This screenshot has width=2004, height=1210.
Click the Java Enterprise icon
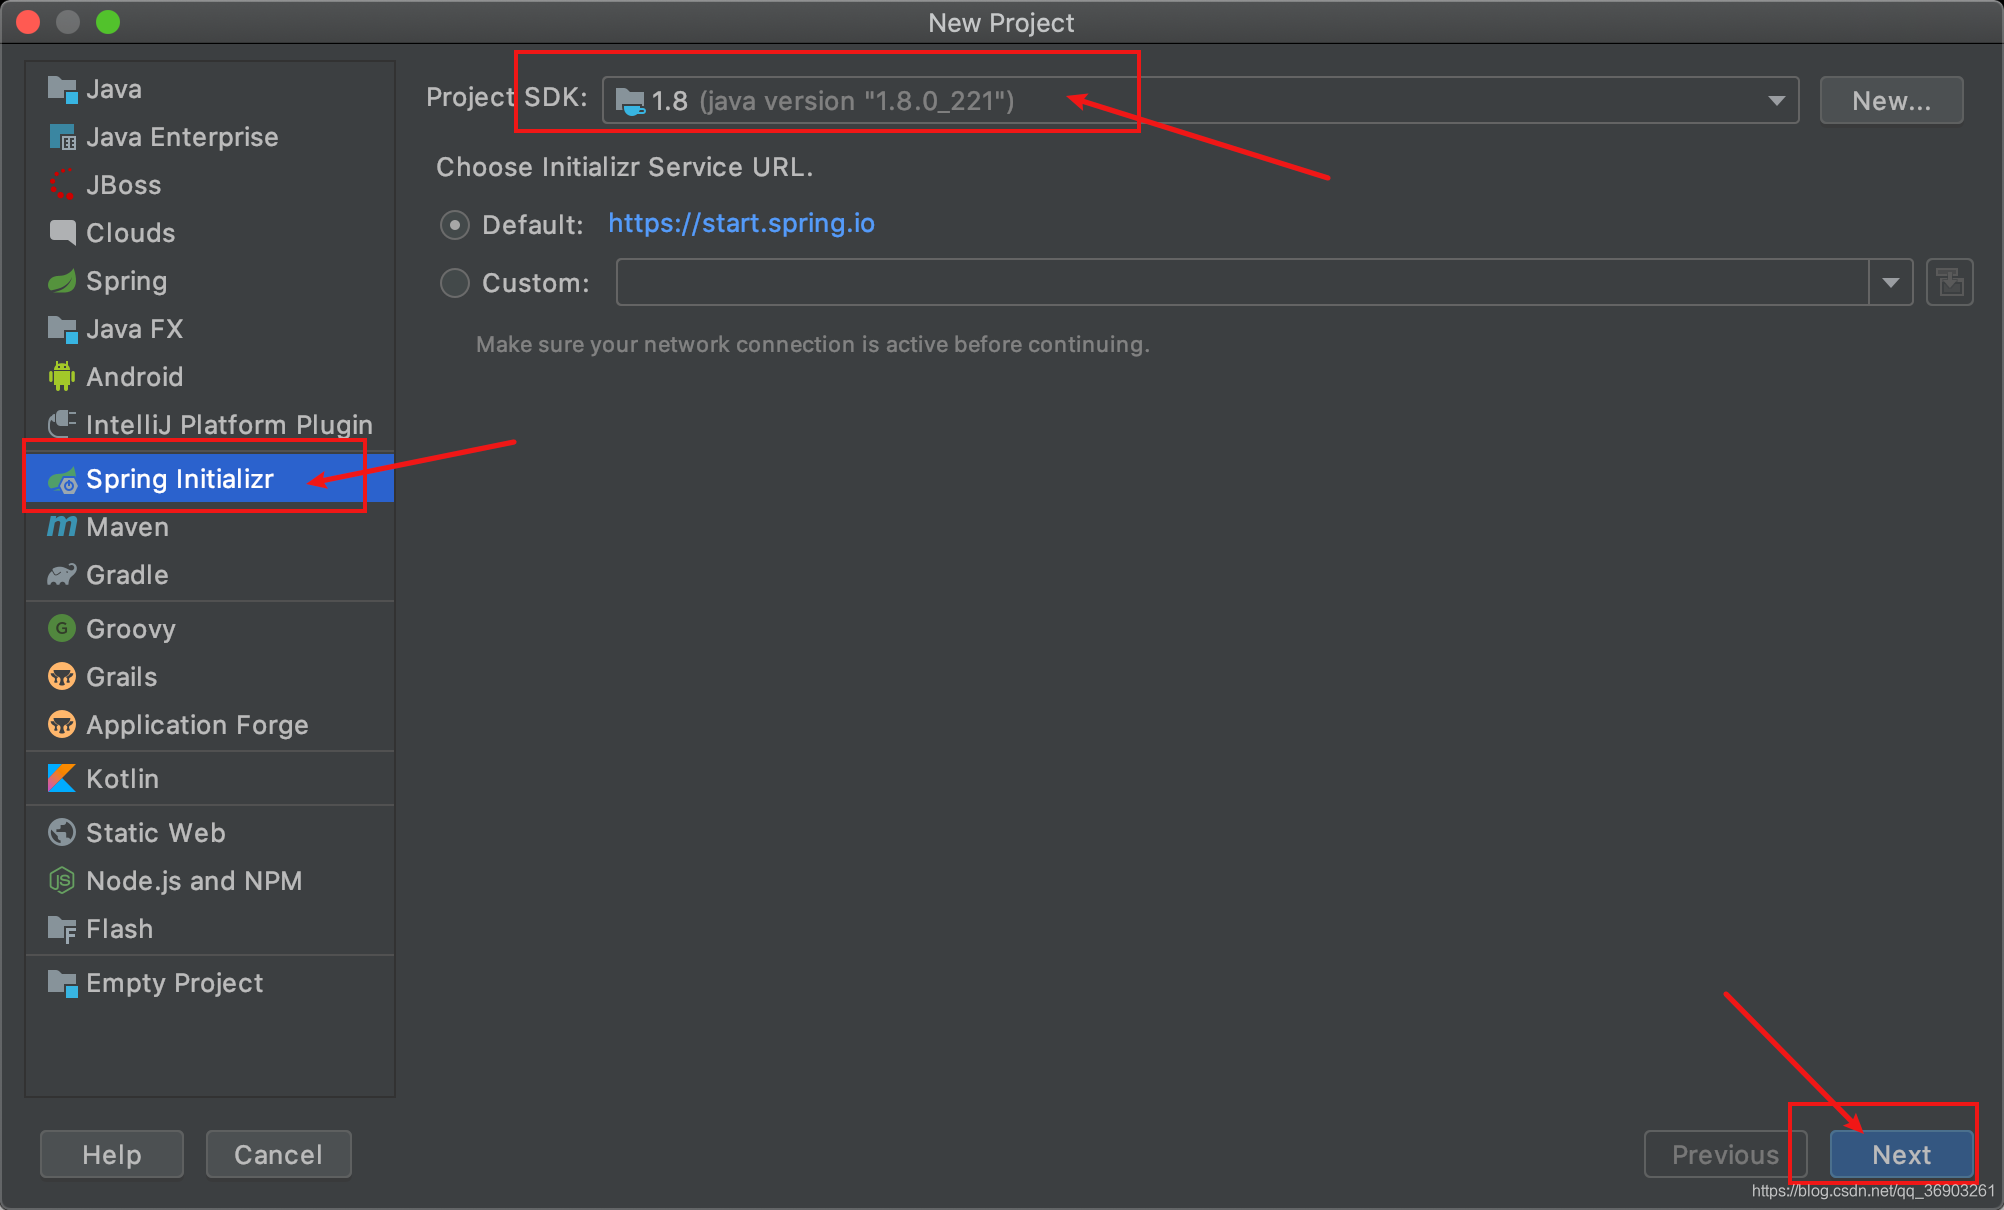click(x=62, y=138)
